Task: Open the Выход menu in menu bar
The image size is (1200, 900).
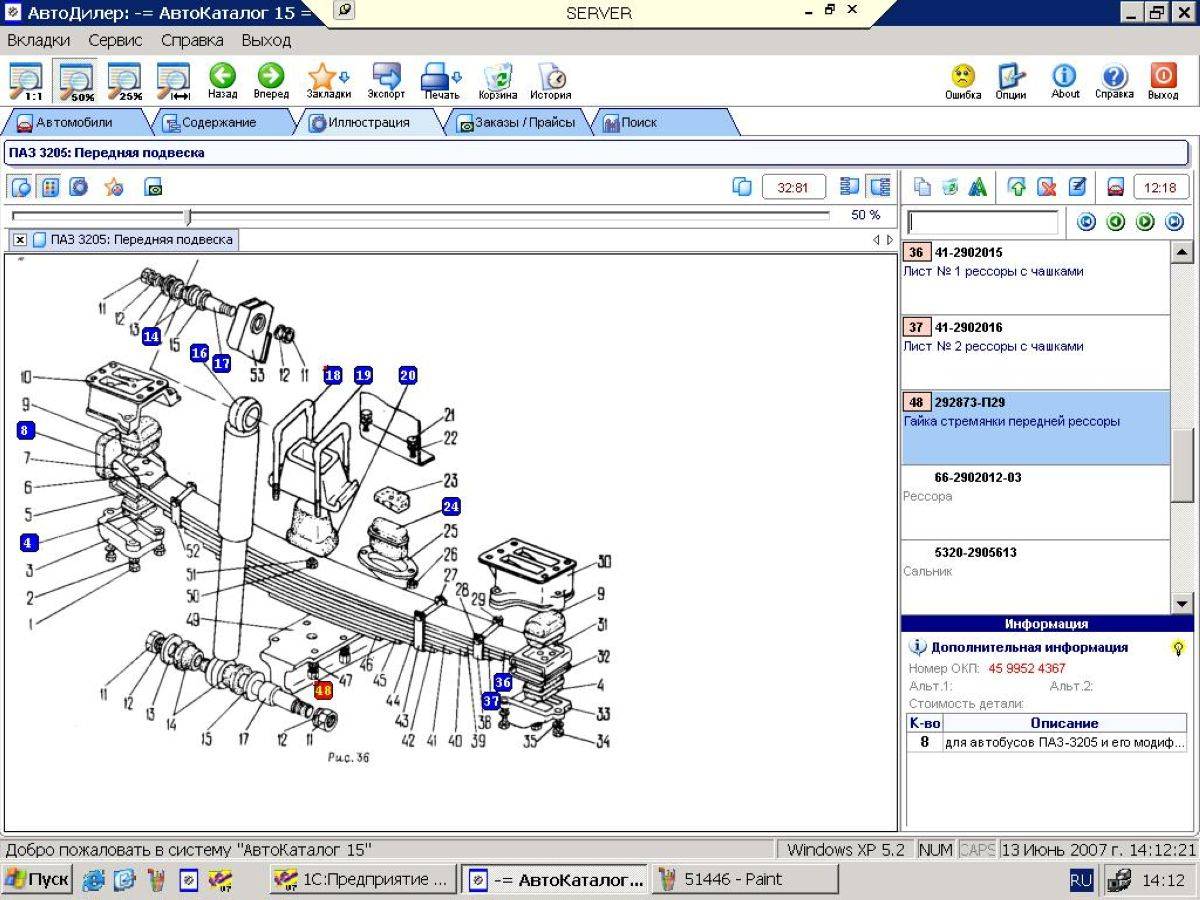Action: click(x=266, y=41)
